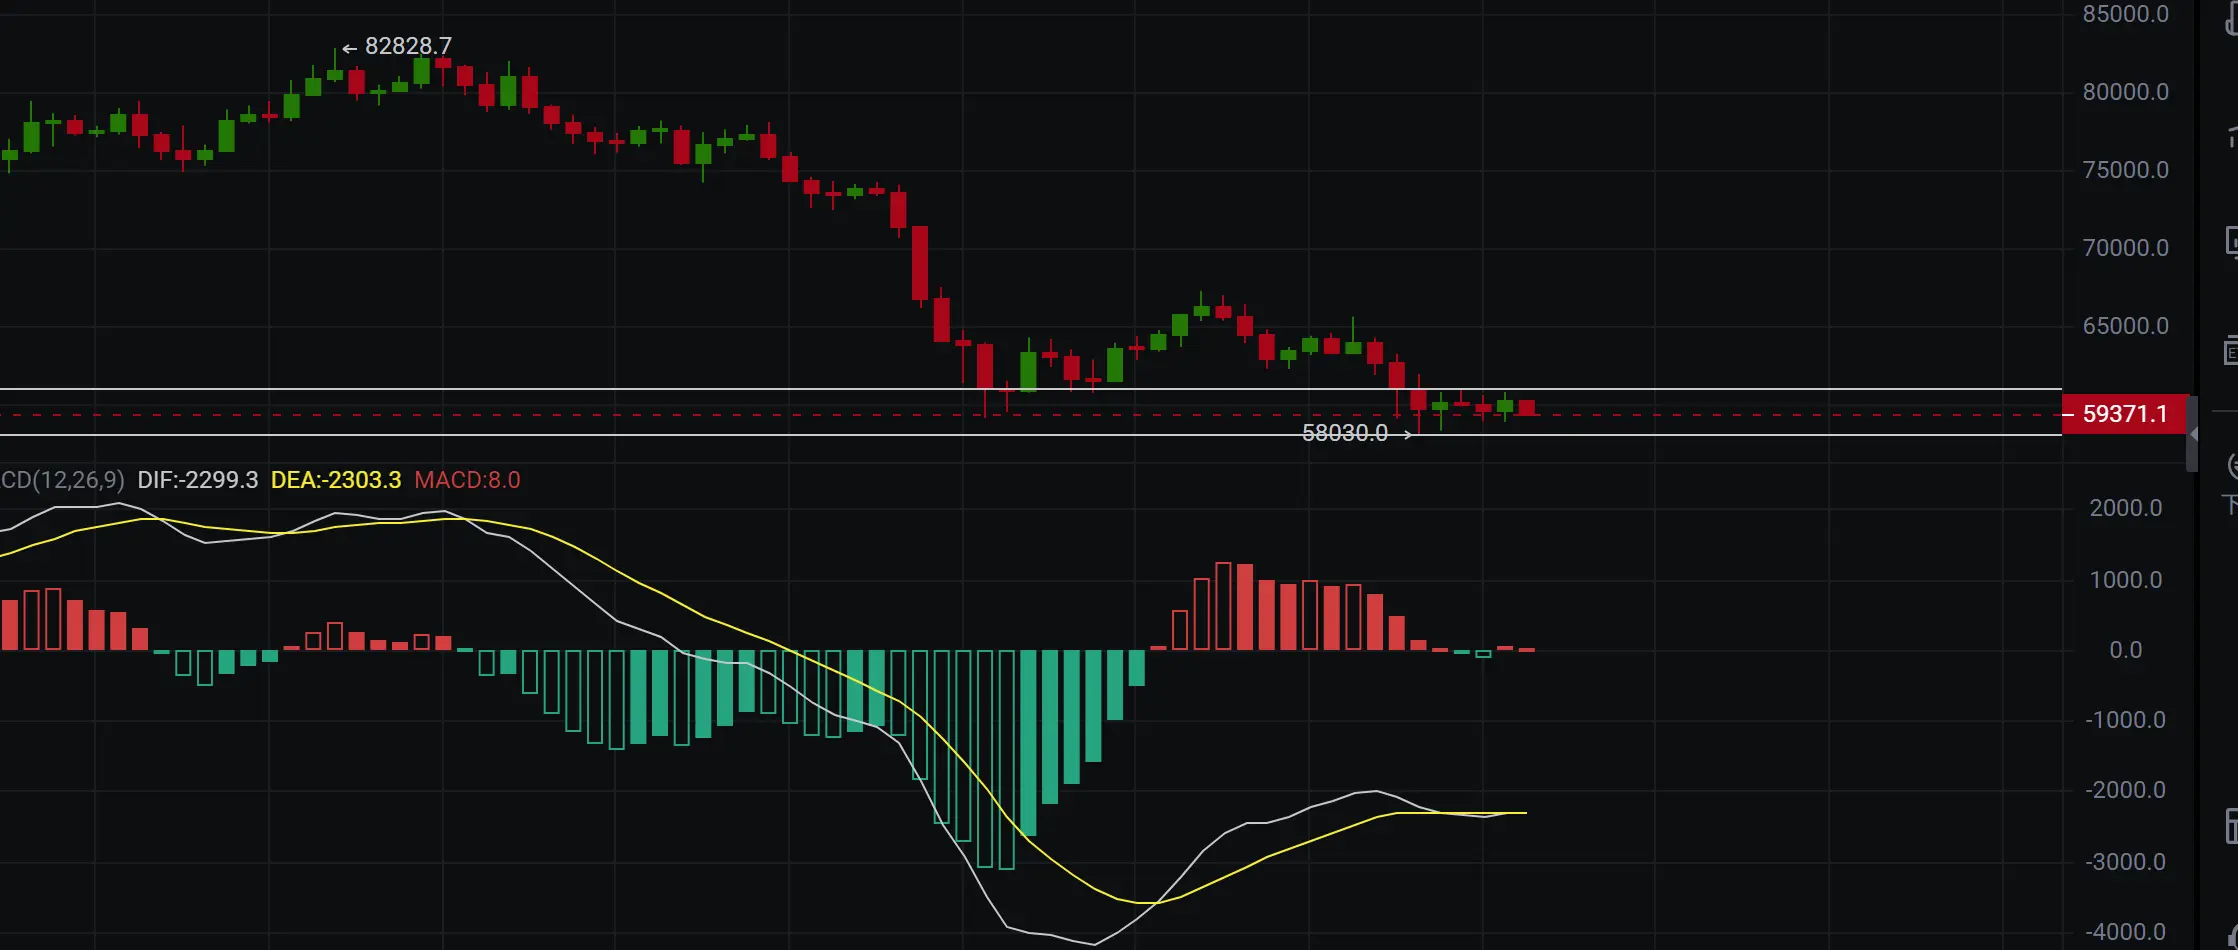
Task: Click the 0.0 MACD axis label
Action: click(2126, 650)
